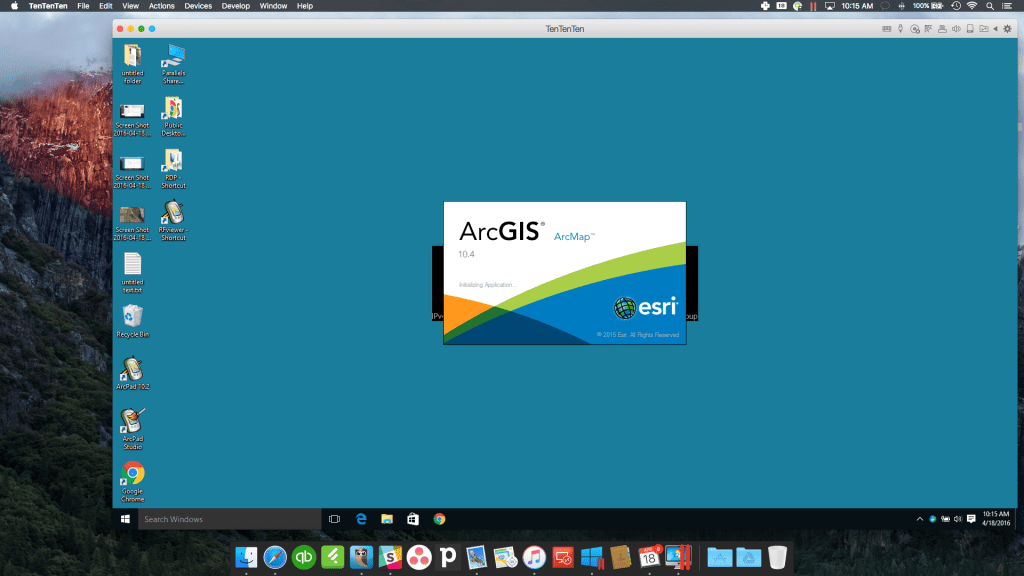The width and height of the screenshot is (1024, 576).
Task: Click the shared folders icon in Parallels title bar
Action: coord(984,29)
